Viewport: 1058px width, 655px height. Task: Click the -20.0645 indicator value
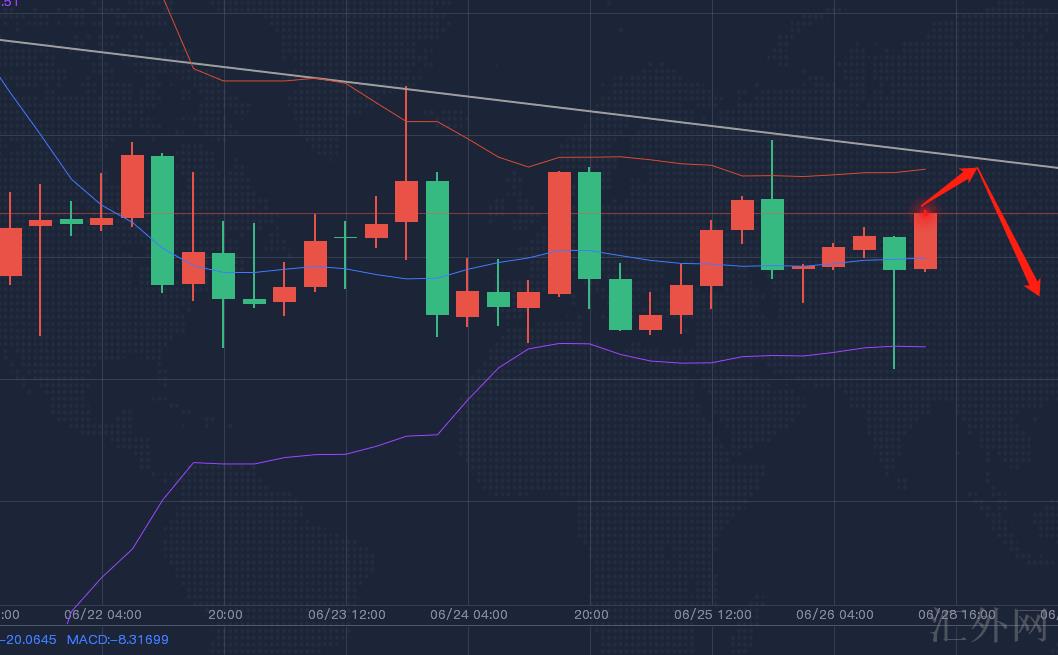tap(28, 639)
